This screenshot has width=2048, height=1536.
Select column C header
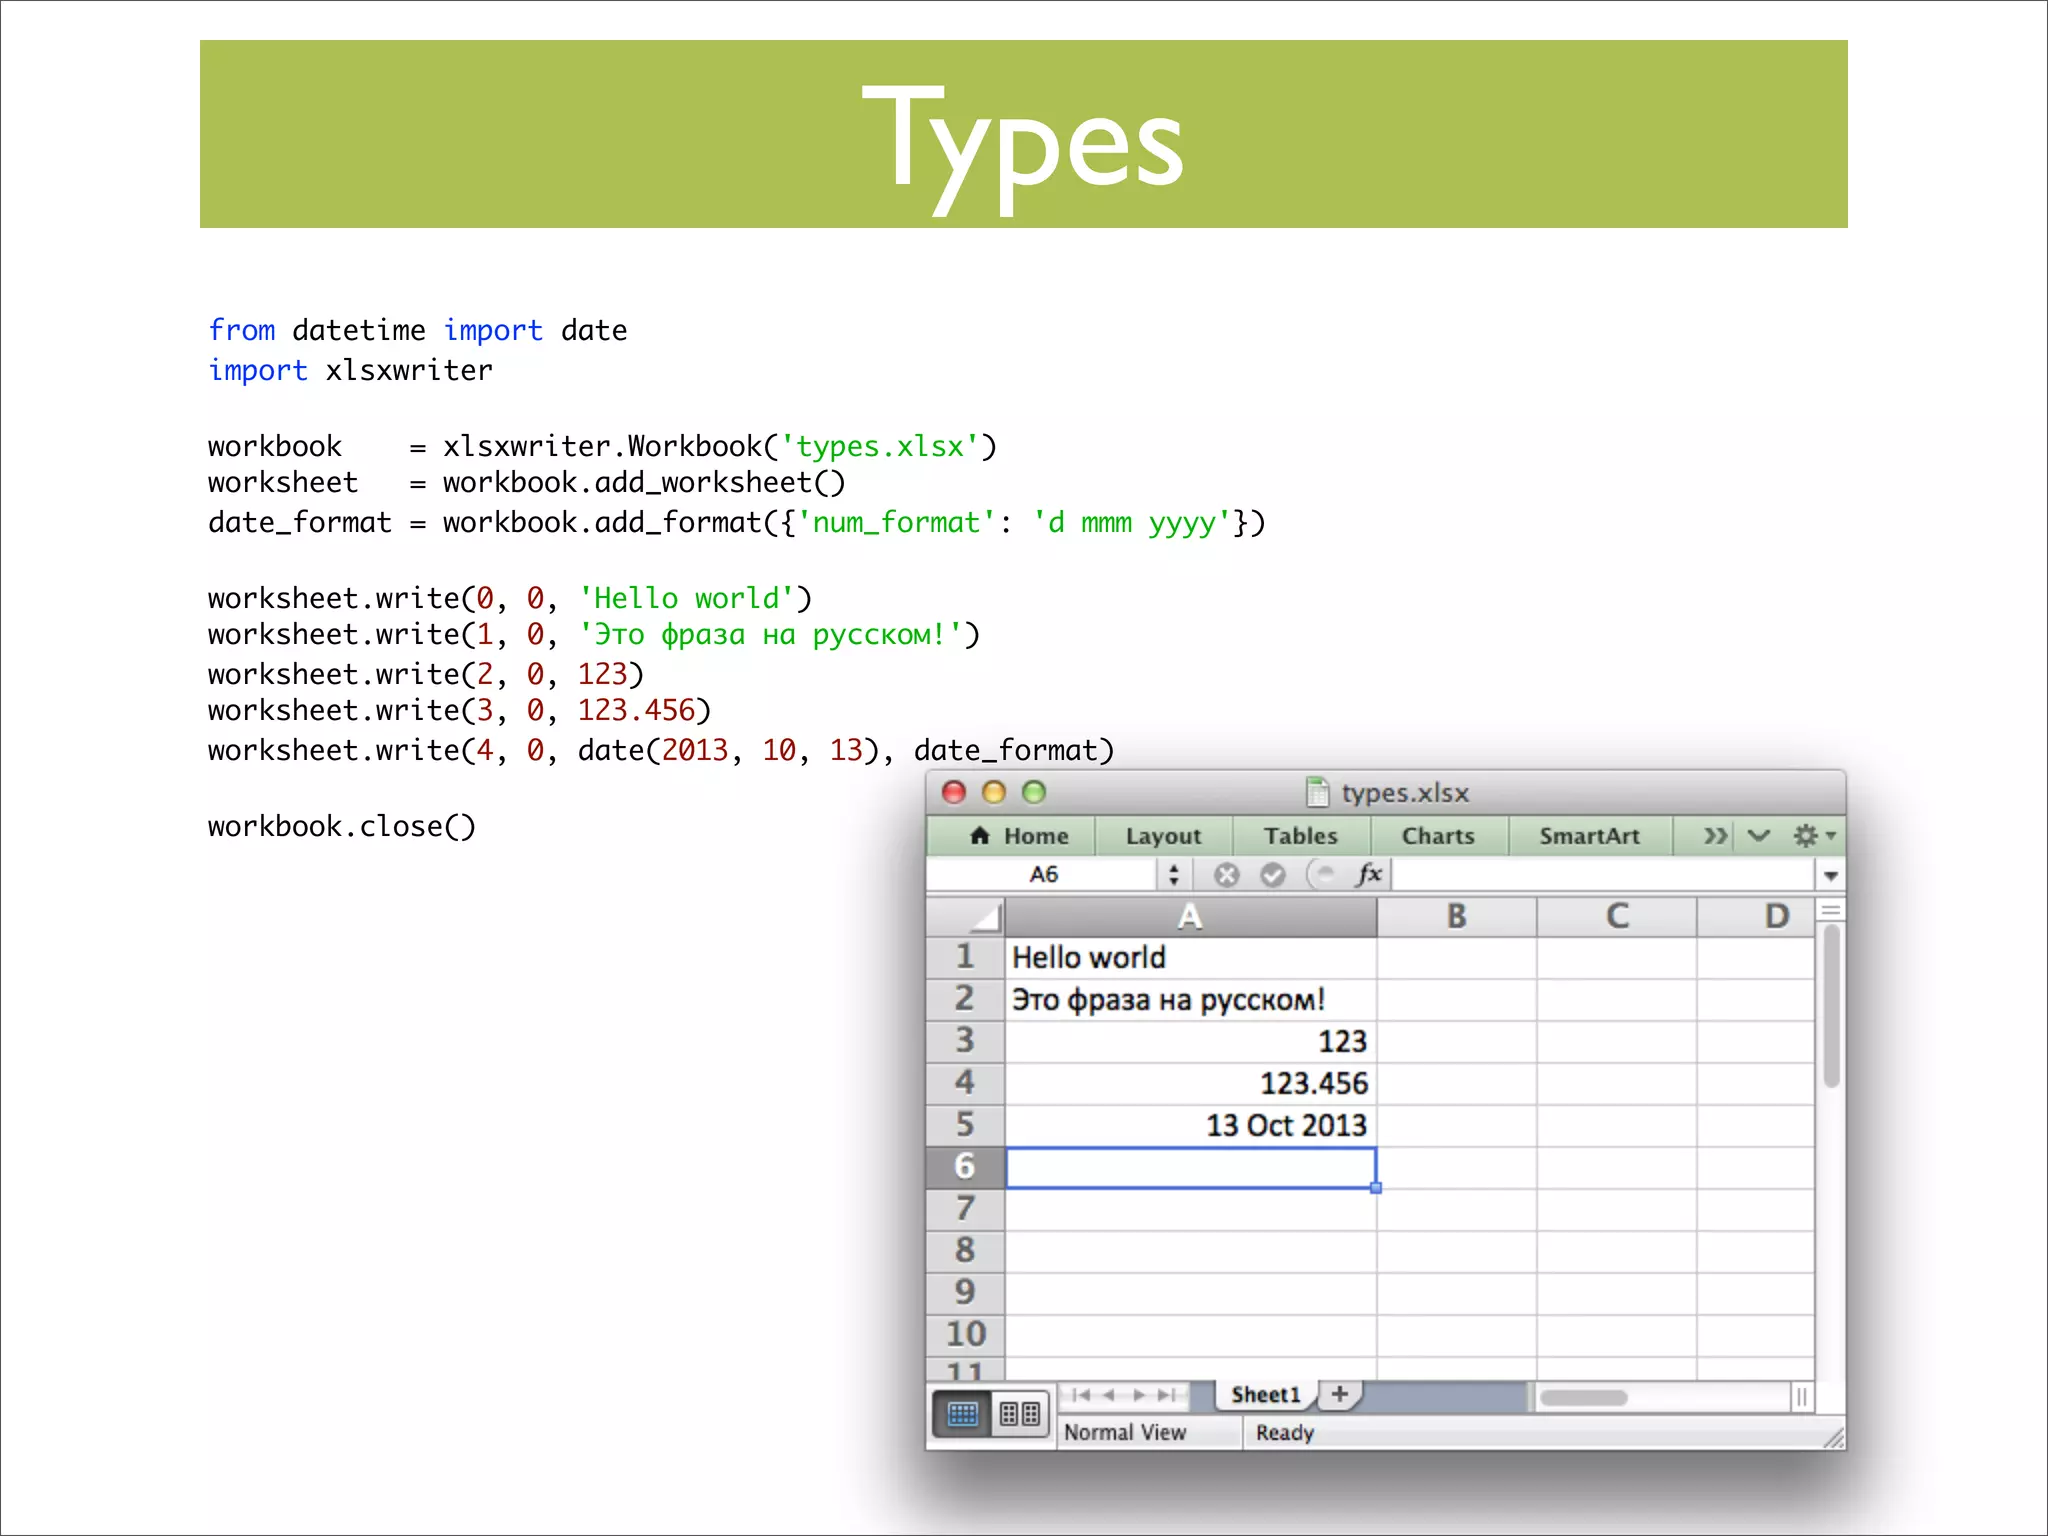point(1616,917)
